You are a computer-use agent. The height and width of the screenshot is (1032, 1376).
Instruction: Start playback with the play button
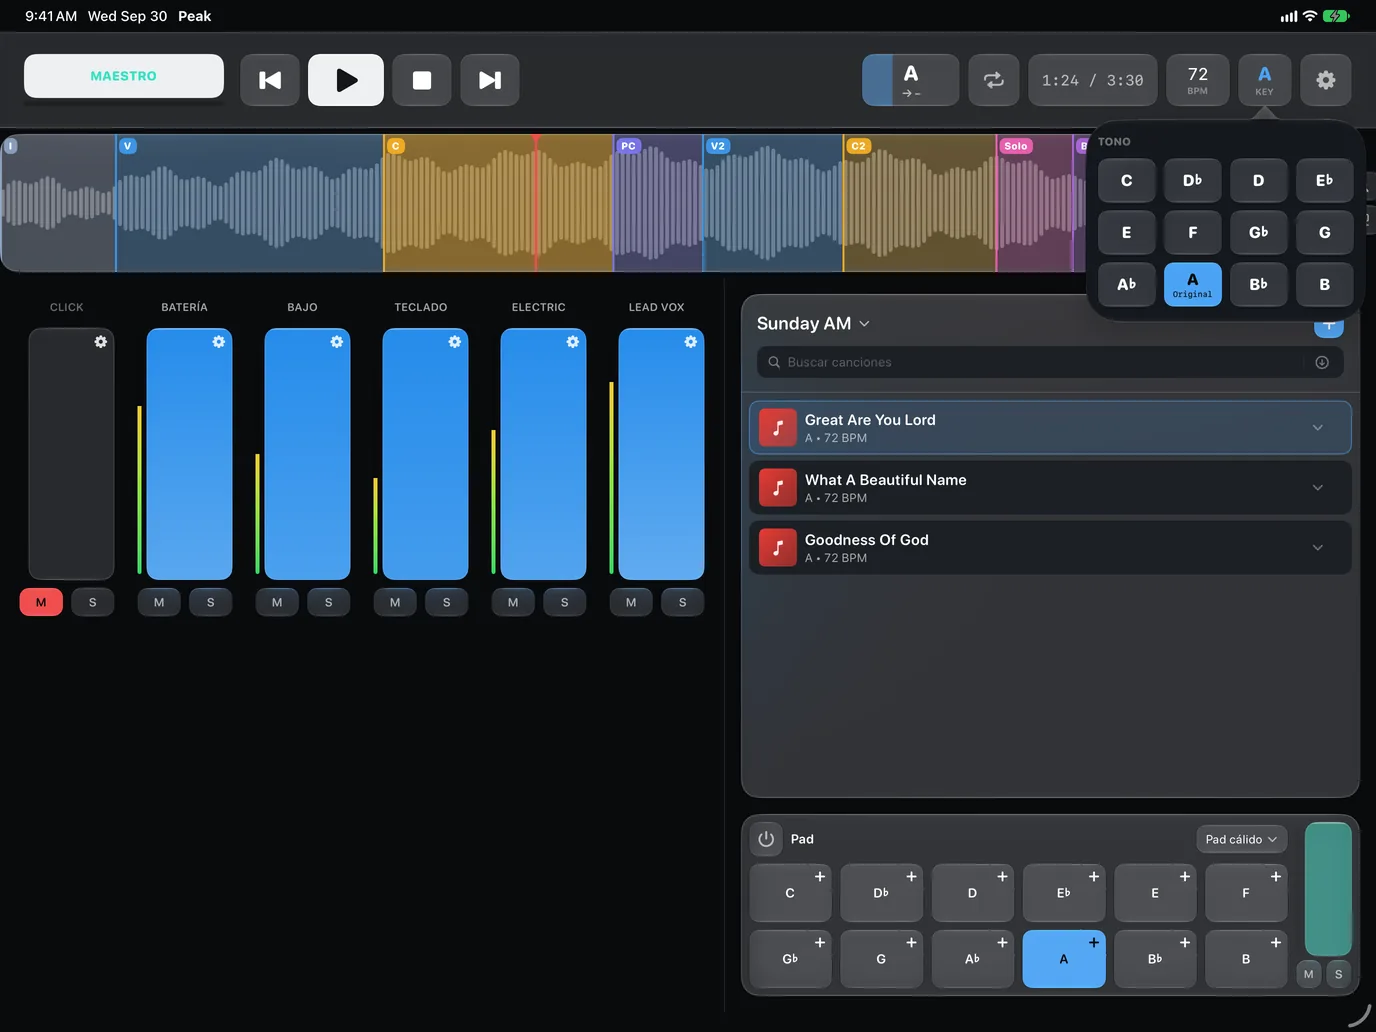coord(346,80)
